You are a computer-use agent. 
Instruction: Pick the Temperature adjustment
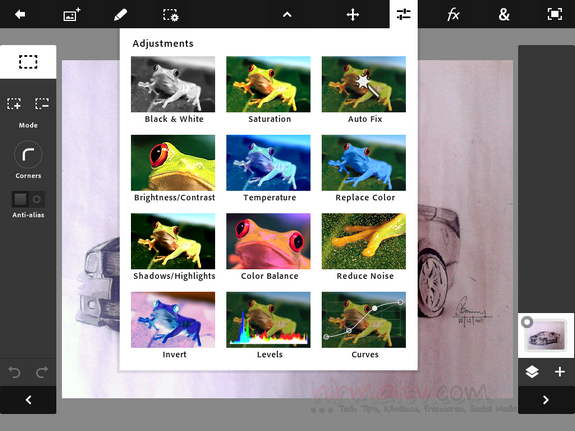point(268,168)
